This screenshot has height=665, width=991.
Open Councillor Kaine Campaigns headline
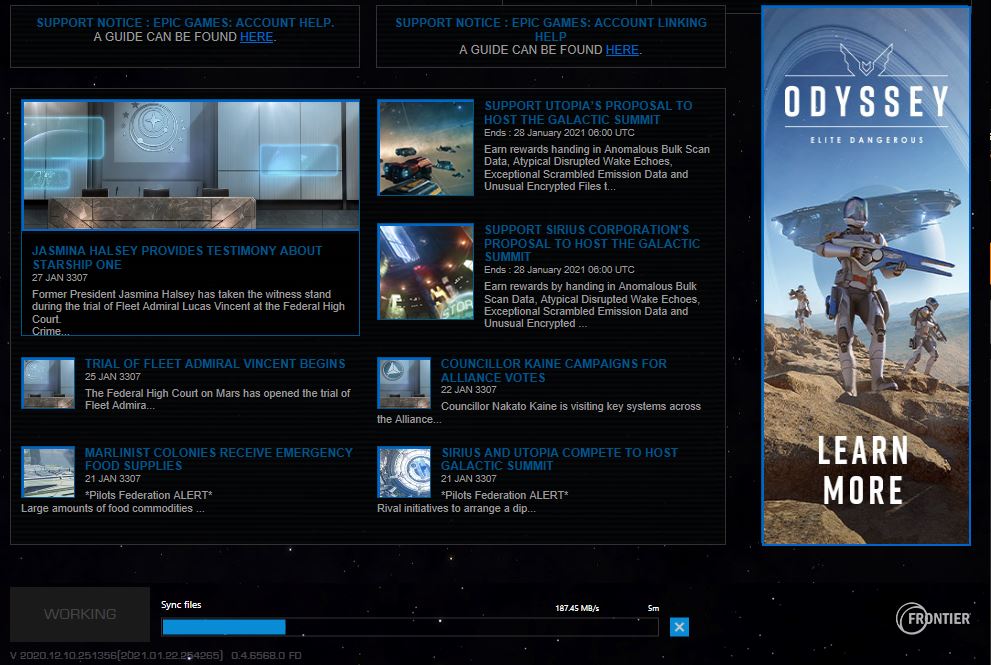coord(554,370)
